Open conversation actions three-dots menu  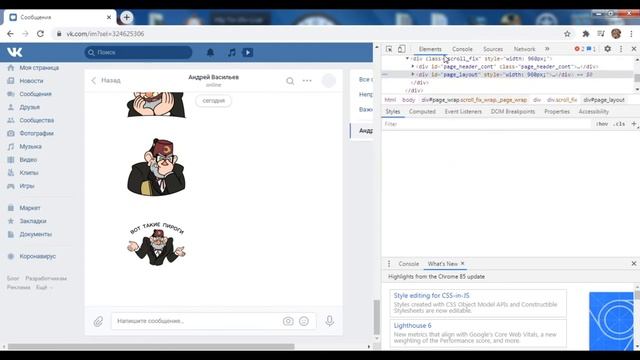pos(307,81)
